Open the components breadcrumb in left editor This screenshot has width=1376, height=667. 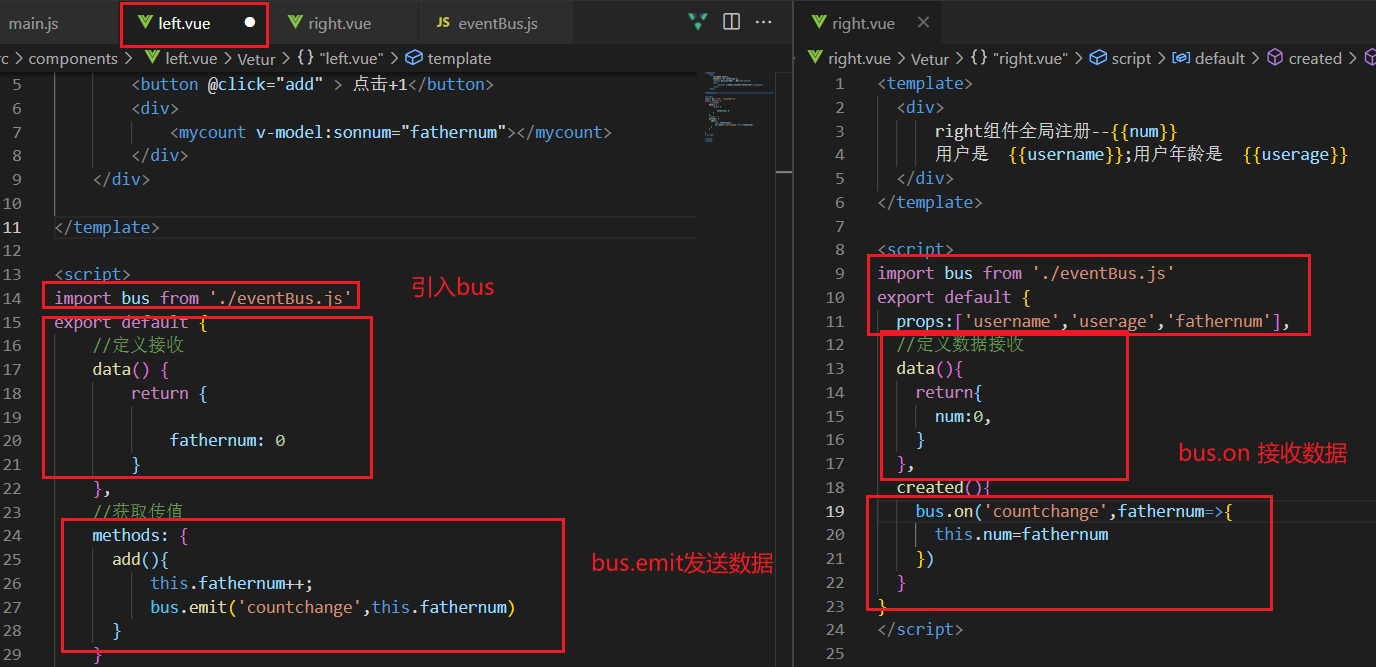click(73, 58)
